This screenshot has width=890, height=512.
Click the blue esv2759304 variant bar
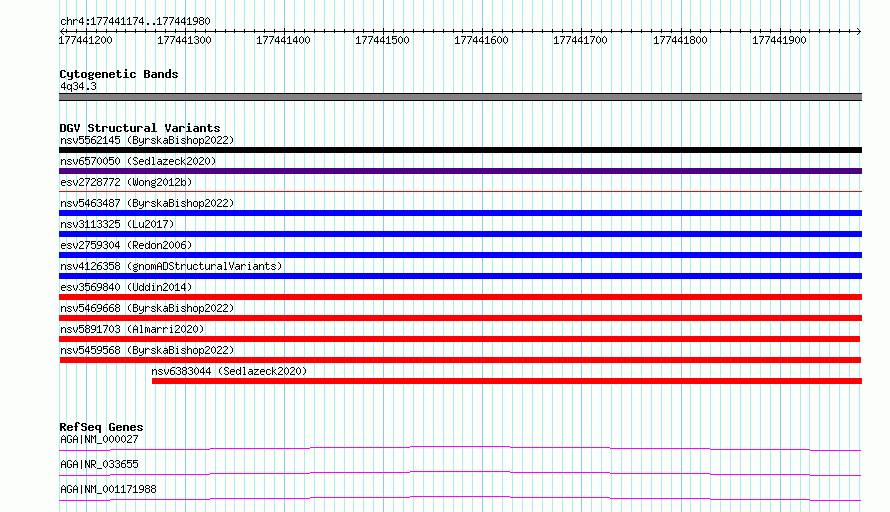(x=460, y=255)
